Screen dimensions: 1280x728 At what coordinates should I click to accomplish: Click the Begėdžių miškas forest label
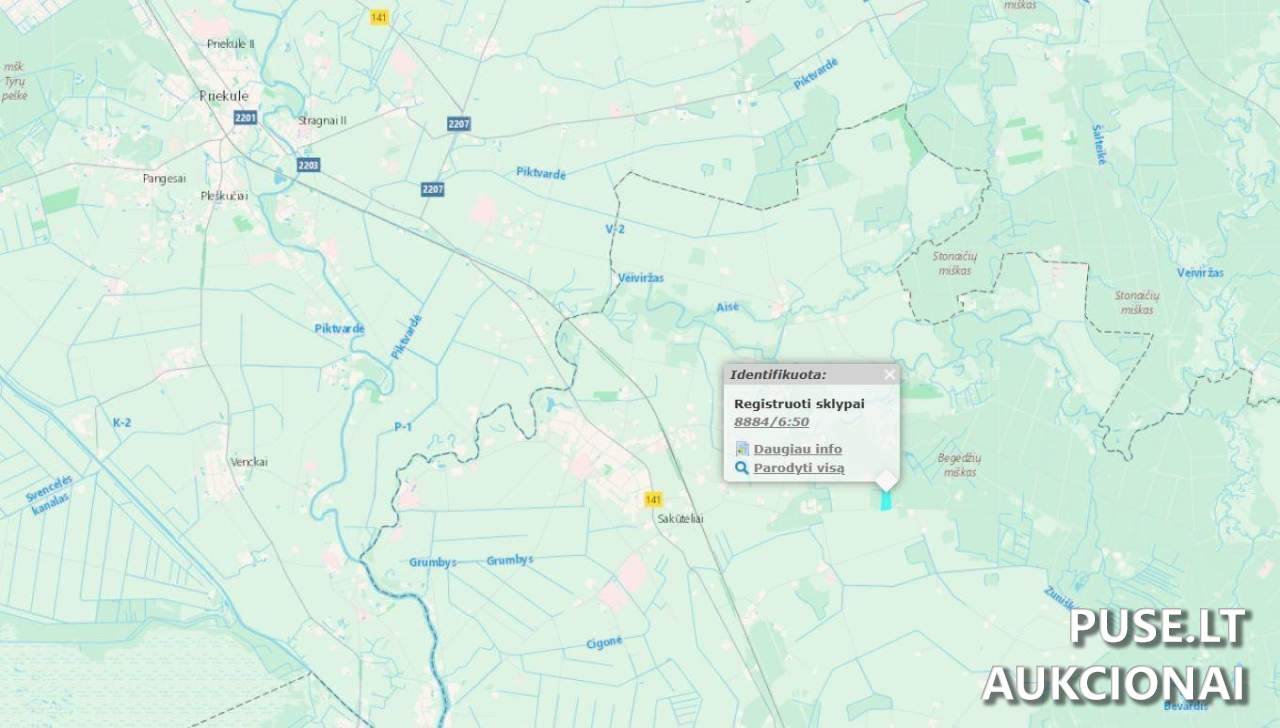click(958, 464)
